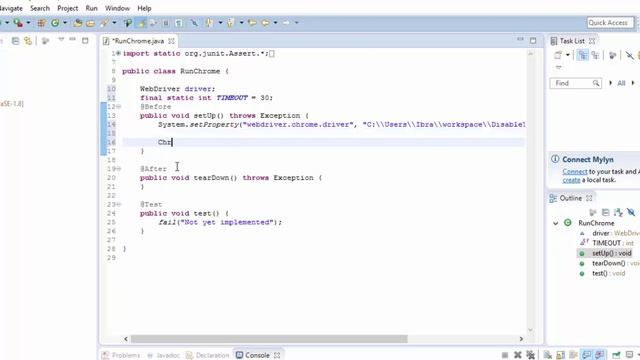Click the editor horizontal scrollbar thumb

(x=269, y=339)
